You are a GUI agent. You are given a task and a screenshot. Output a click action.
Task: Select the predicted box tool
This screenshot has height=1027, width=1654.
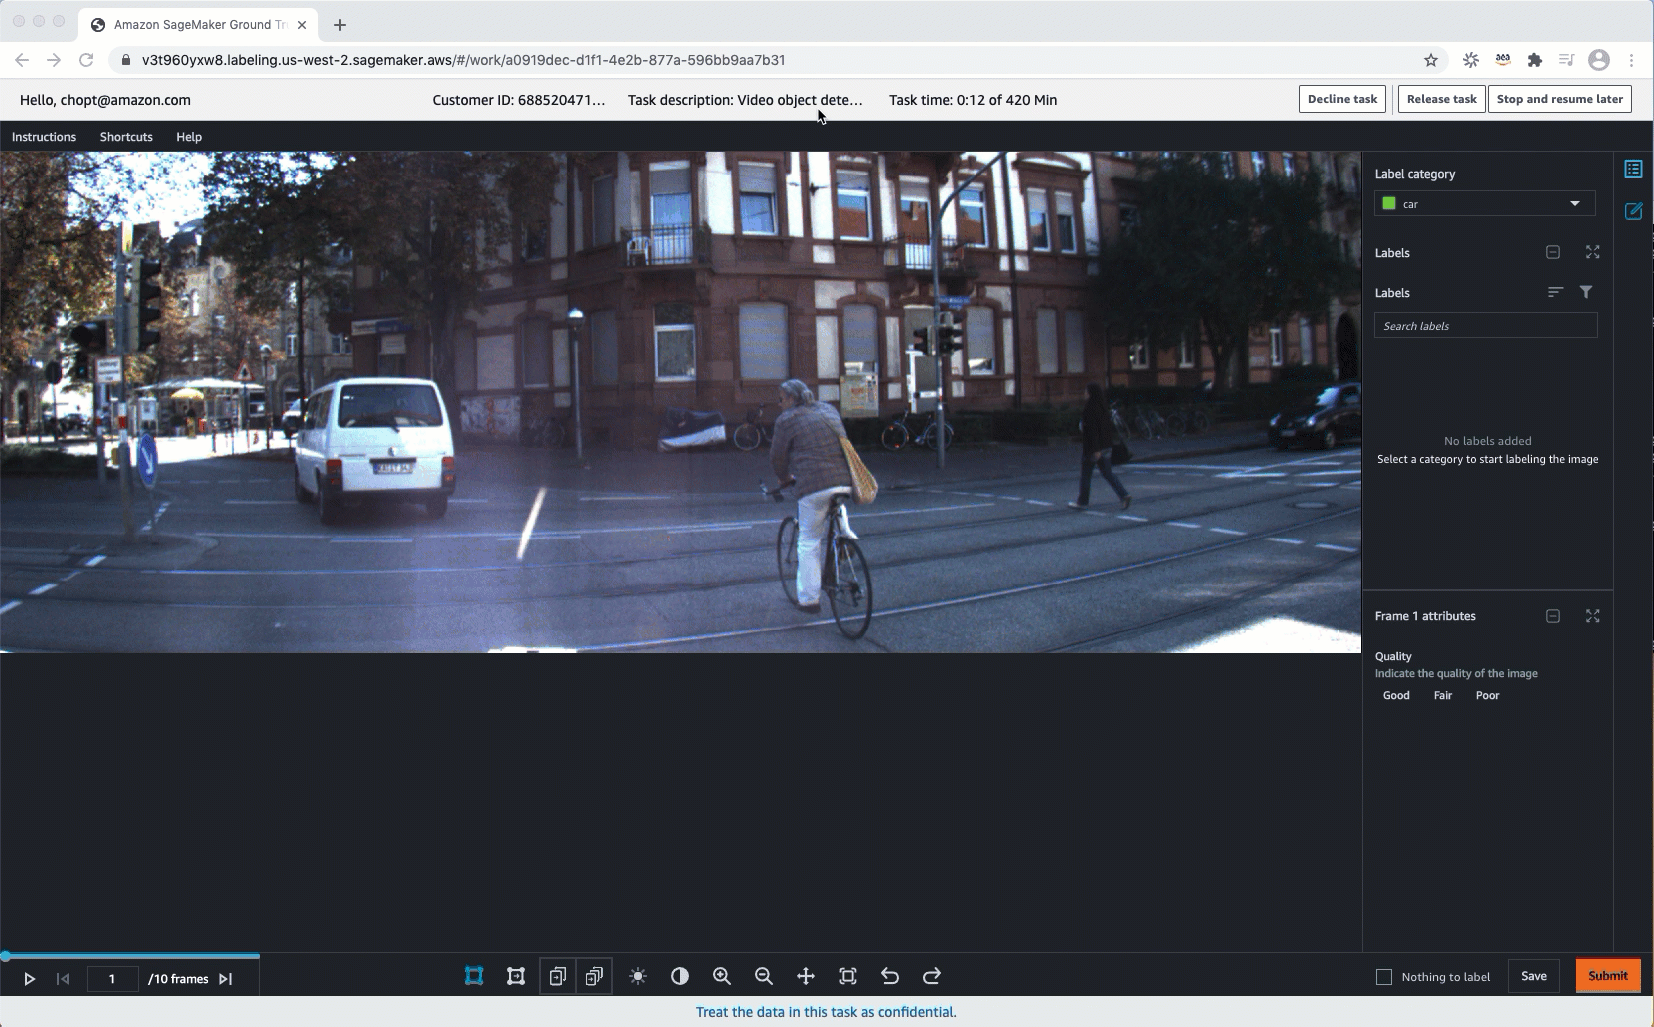(516, 976)
